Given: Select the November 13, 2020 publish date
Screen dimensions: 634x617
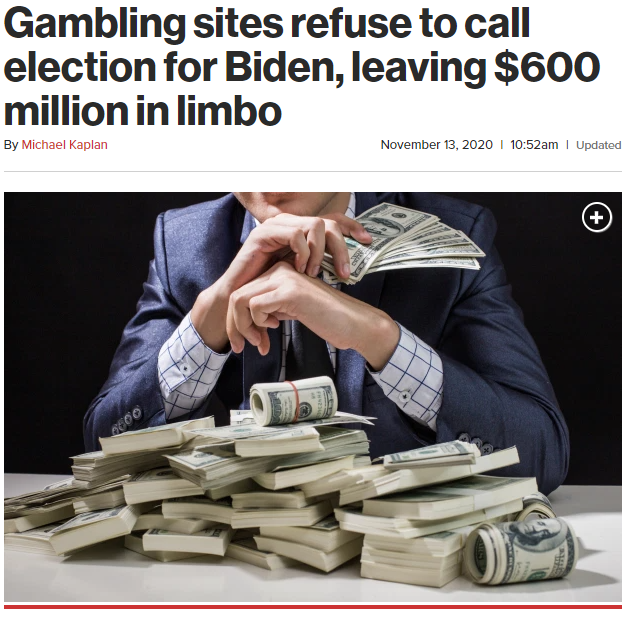Looking at the screenshot, I should [x=437, y=145].
